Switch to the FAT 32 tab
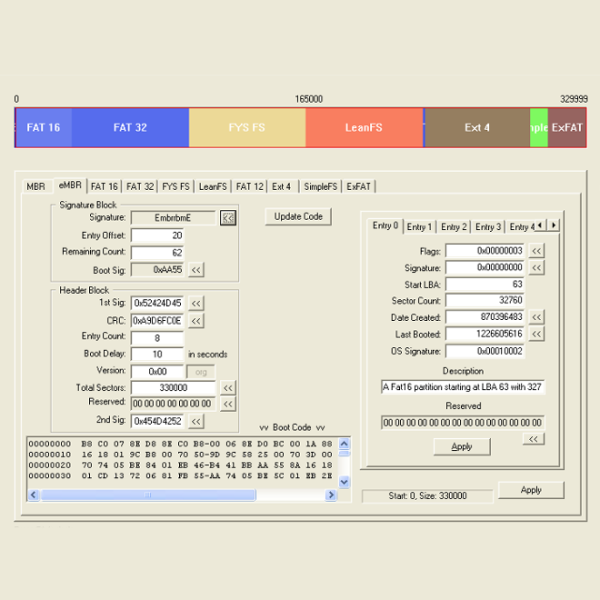 [x=140, y=186]
